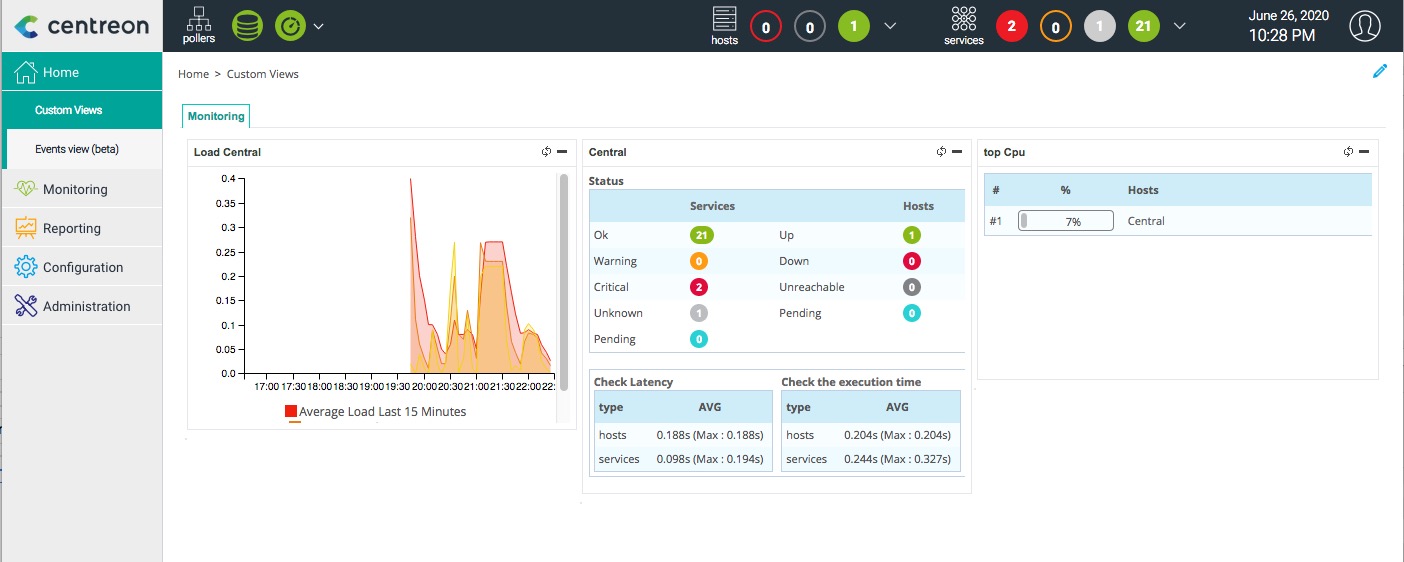Collapse the Load Central widget
This screenshot has width=1404, height=562.
pyautogui.click(x=562, y=152)
